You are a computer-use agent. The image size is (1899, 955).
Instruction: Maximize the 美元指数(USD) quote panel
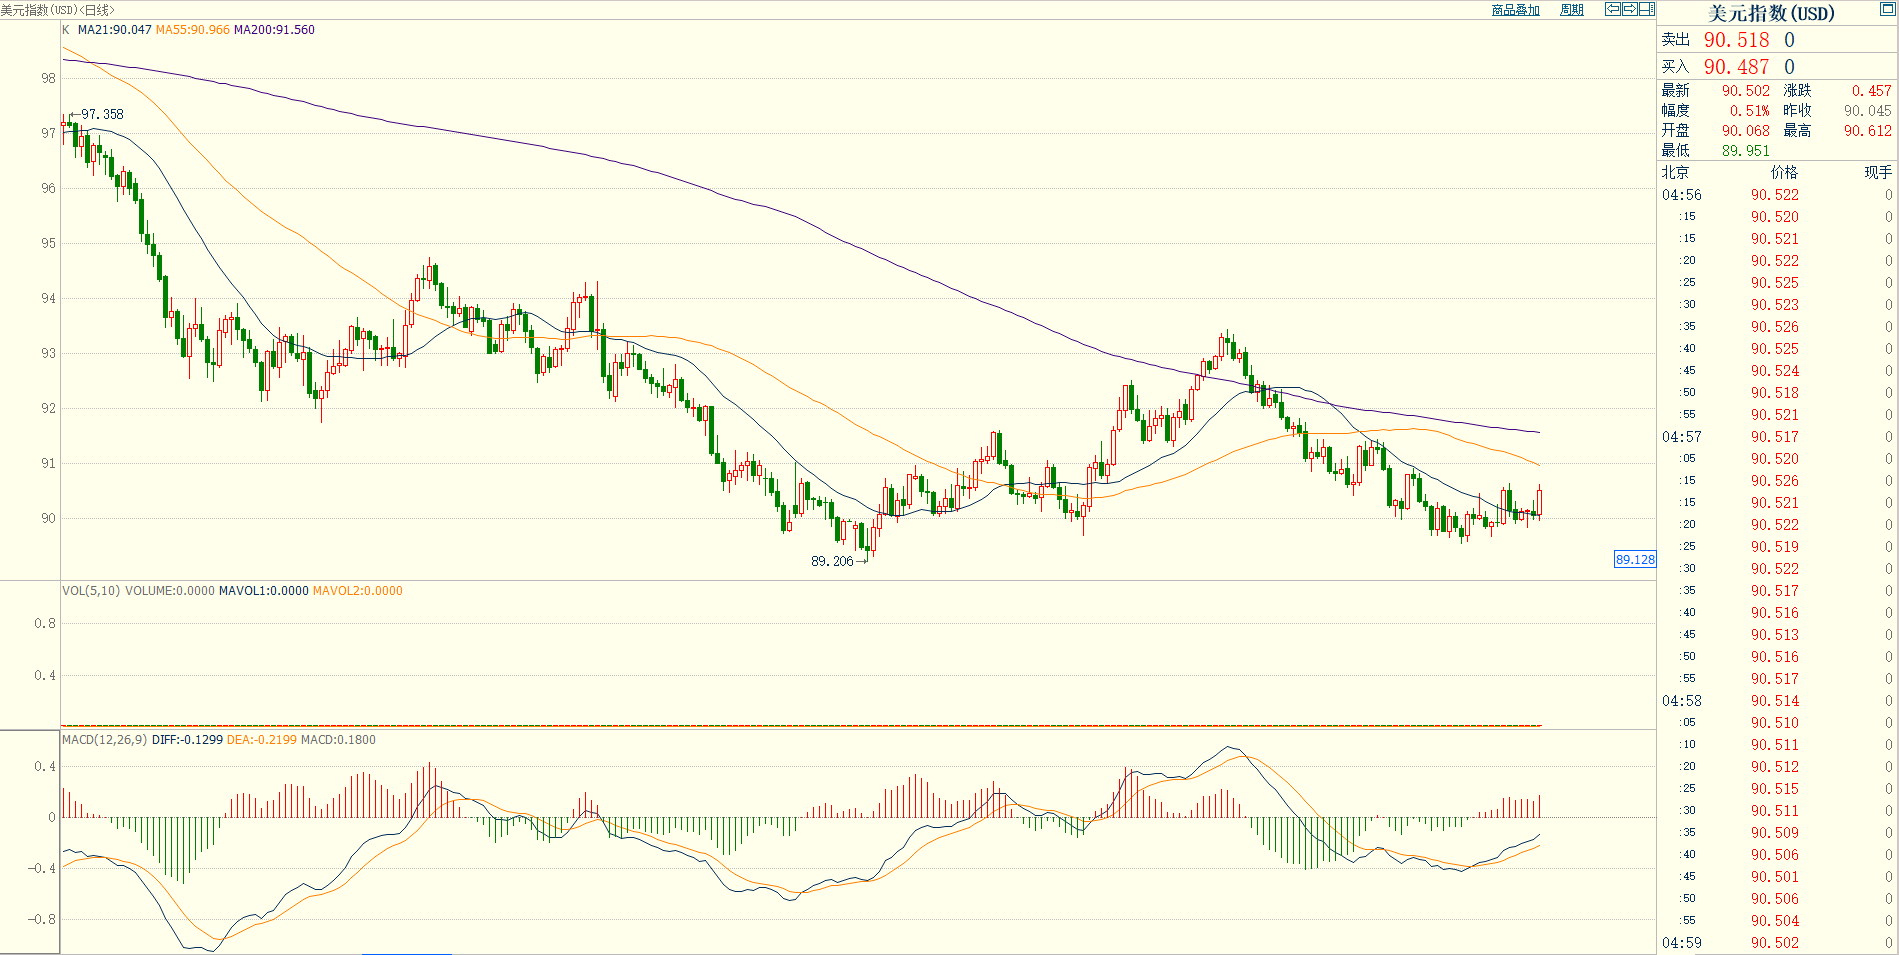tap(1887, 10)
